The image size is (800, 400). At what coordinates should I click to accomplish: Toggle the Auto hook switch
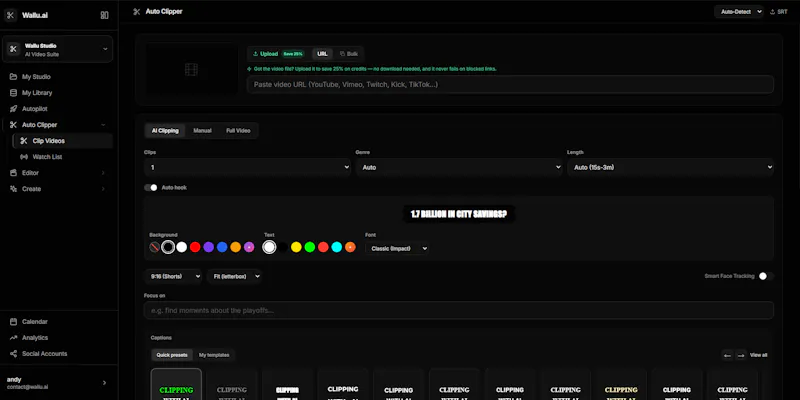click(151, 188)
